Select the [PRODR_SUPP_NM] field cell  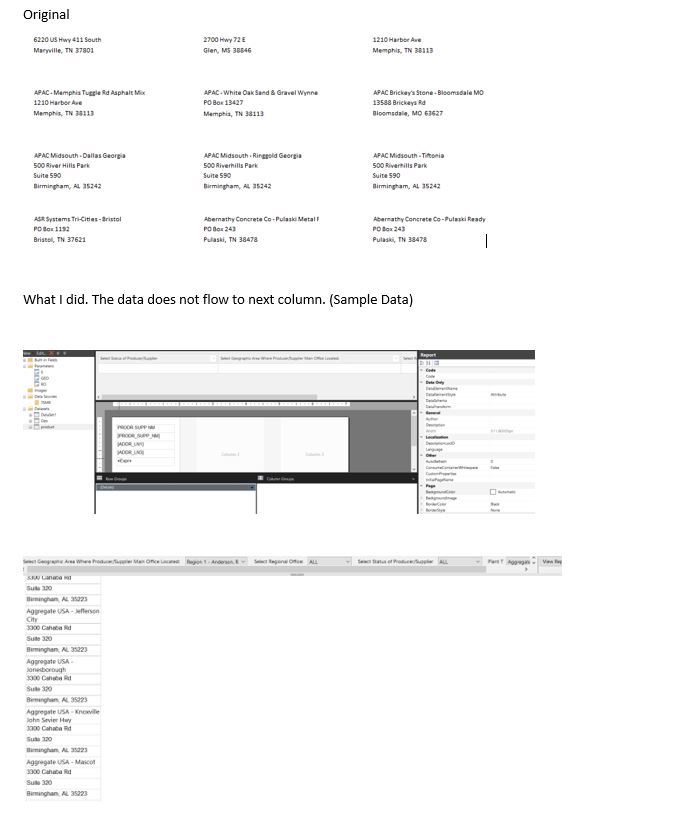click(145, 436)
